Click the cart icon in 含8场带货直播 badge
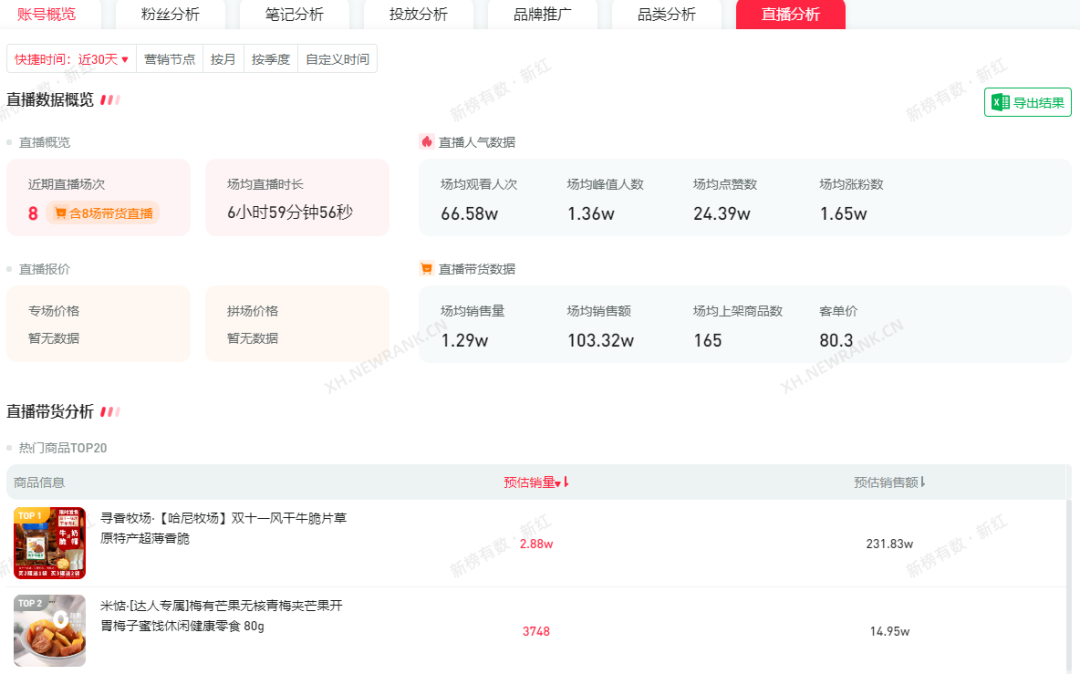1080x674 pixels. click(x=60, y=213)
